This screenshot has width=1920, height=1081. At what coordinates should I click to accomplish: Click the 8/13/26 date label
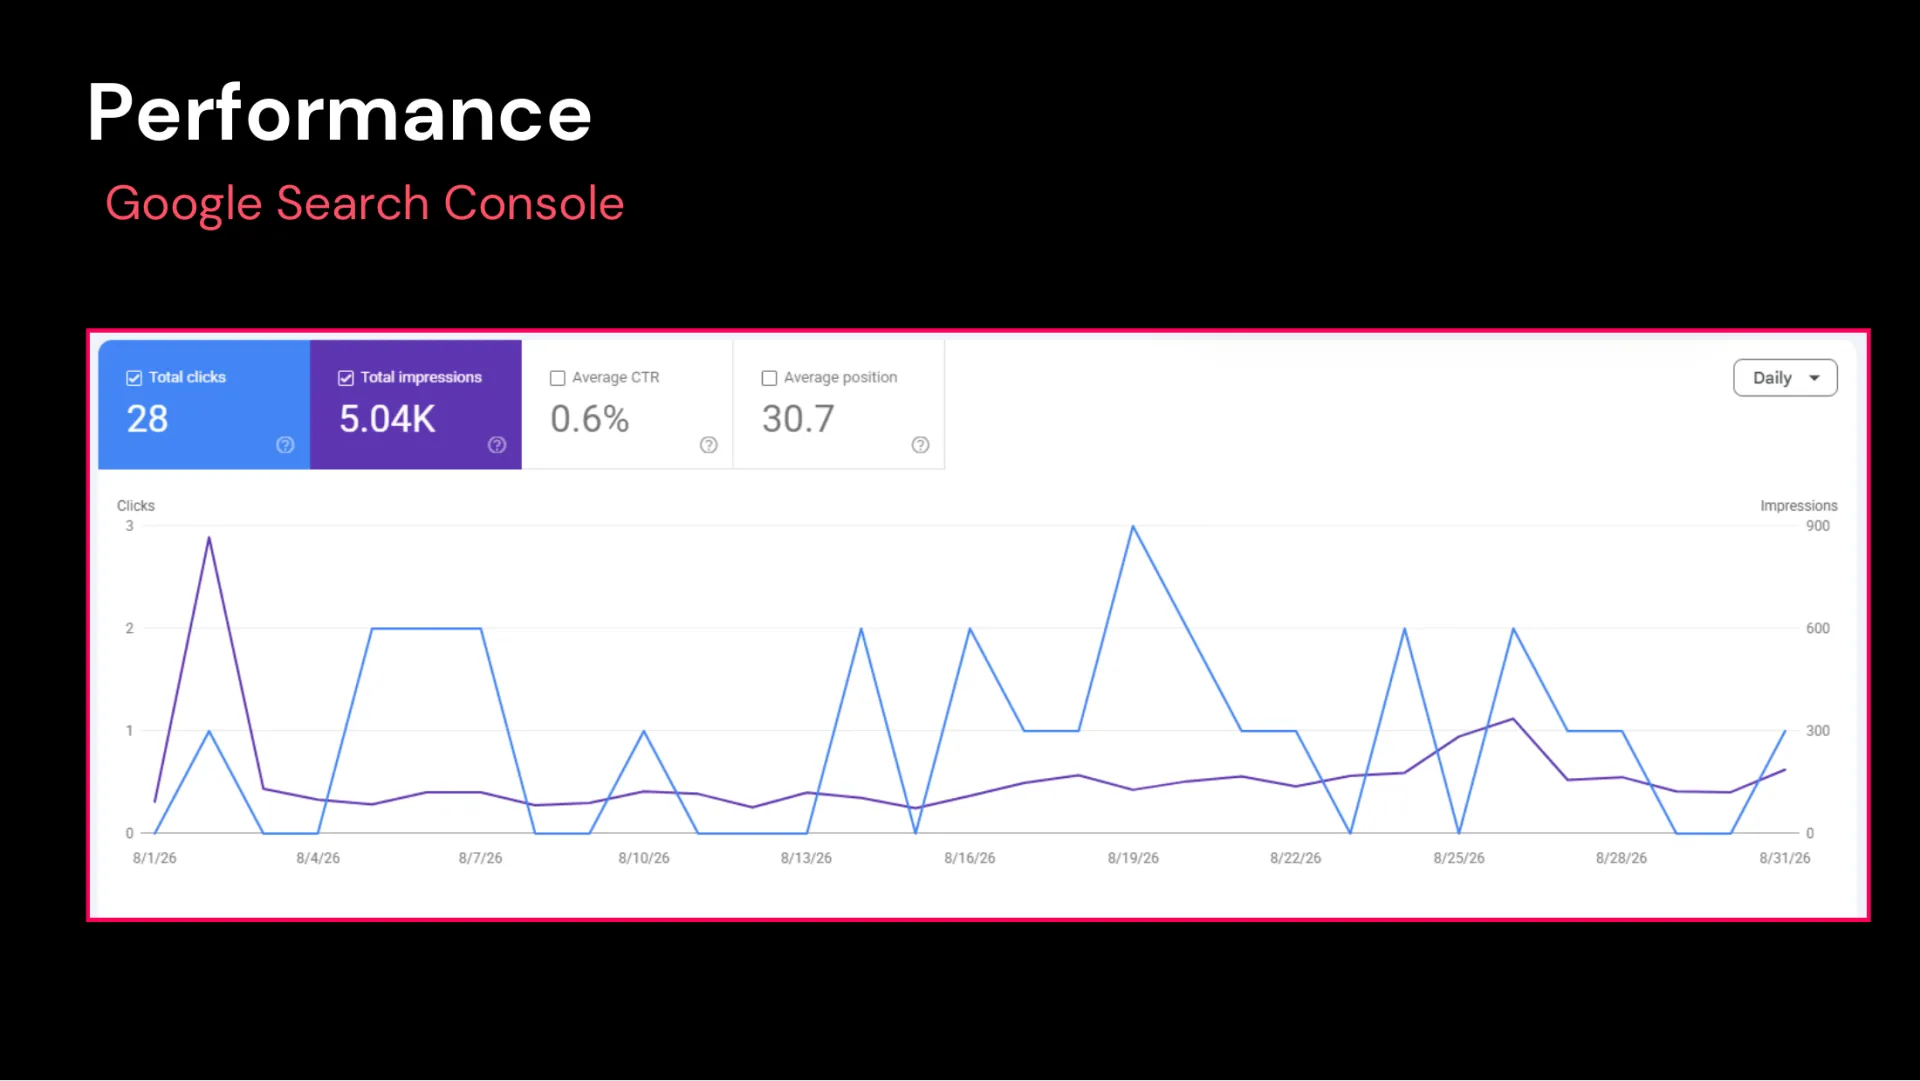[x=807, y=858]
